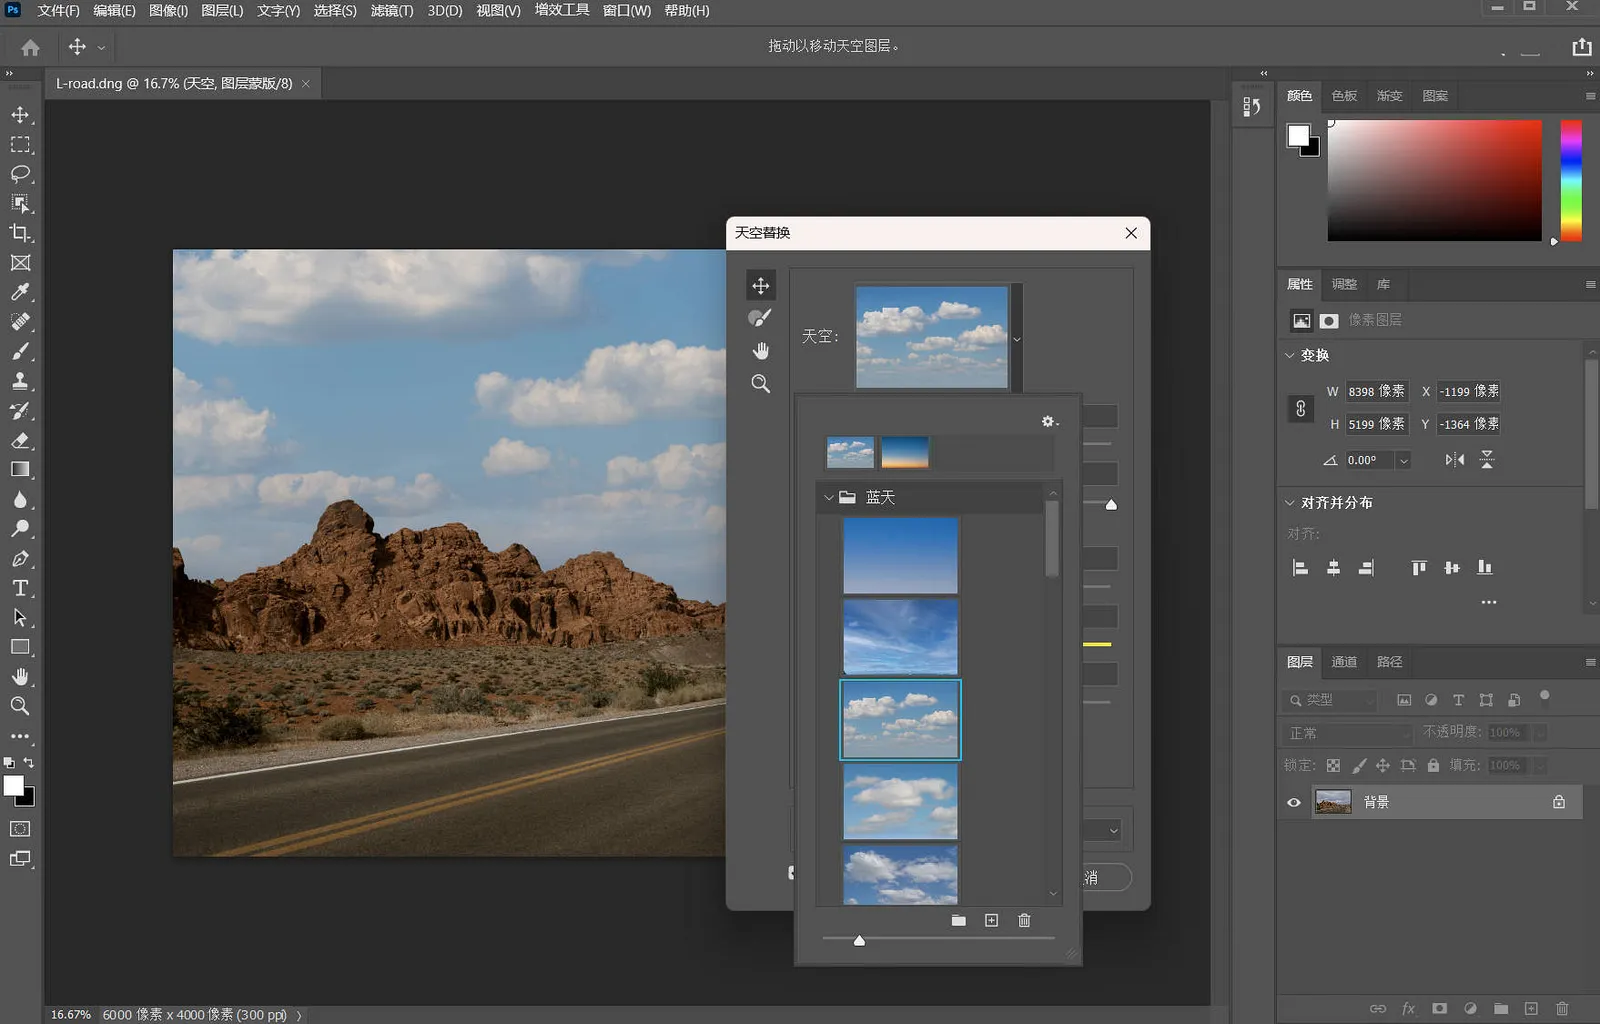
Task: Switch to the 色板 tab
Action: tap(1344, 96)
